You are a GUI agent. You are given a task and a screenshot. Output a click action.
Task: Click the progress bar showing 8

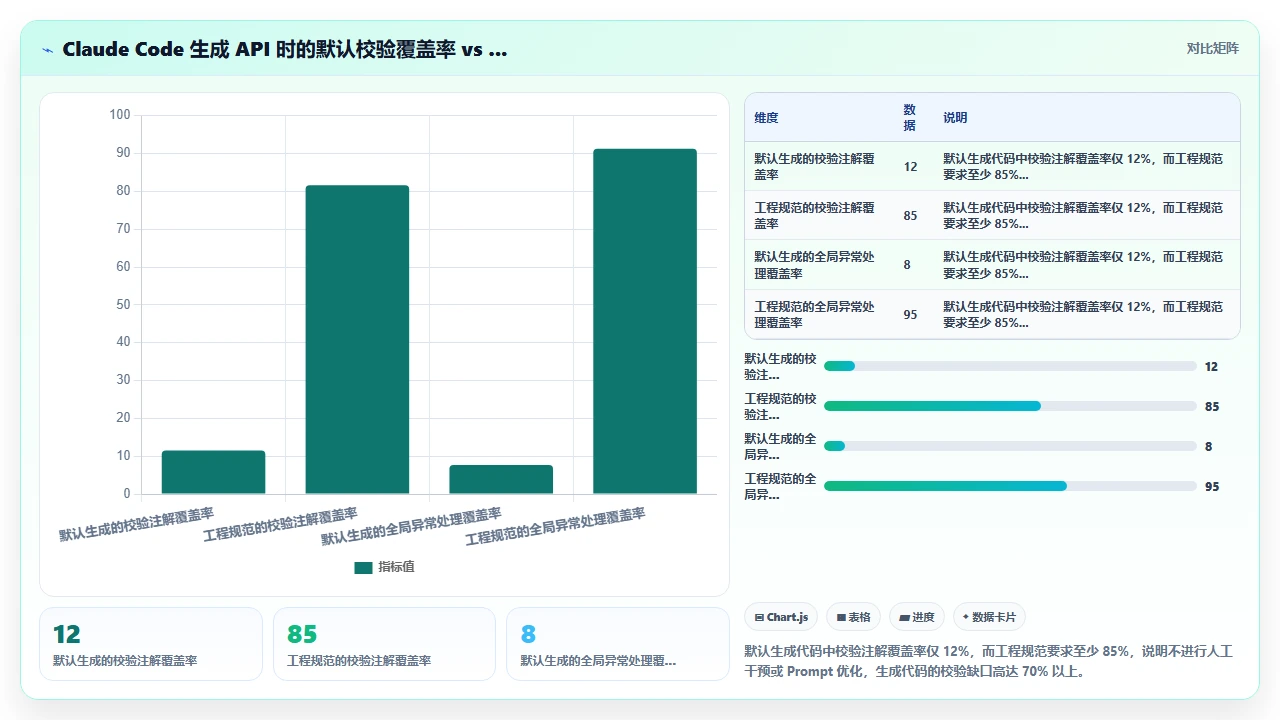[x=1010, y=446]
